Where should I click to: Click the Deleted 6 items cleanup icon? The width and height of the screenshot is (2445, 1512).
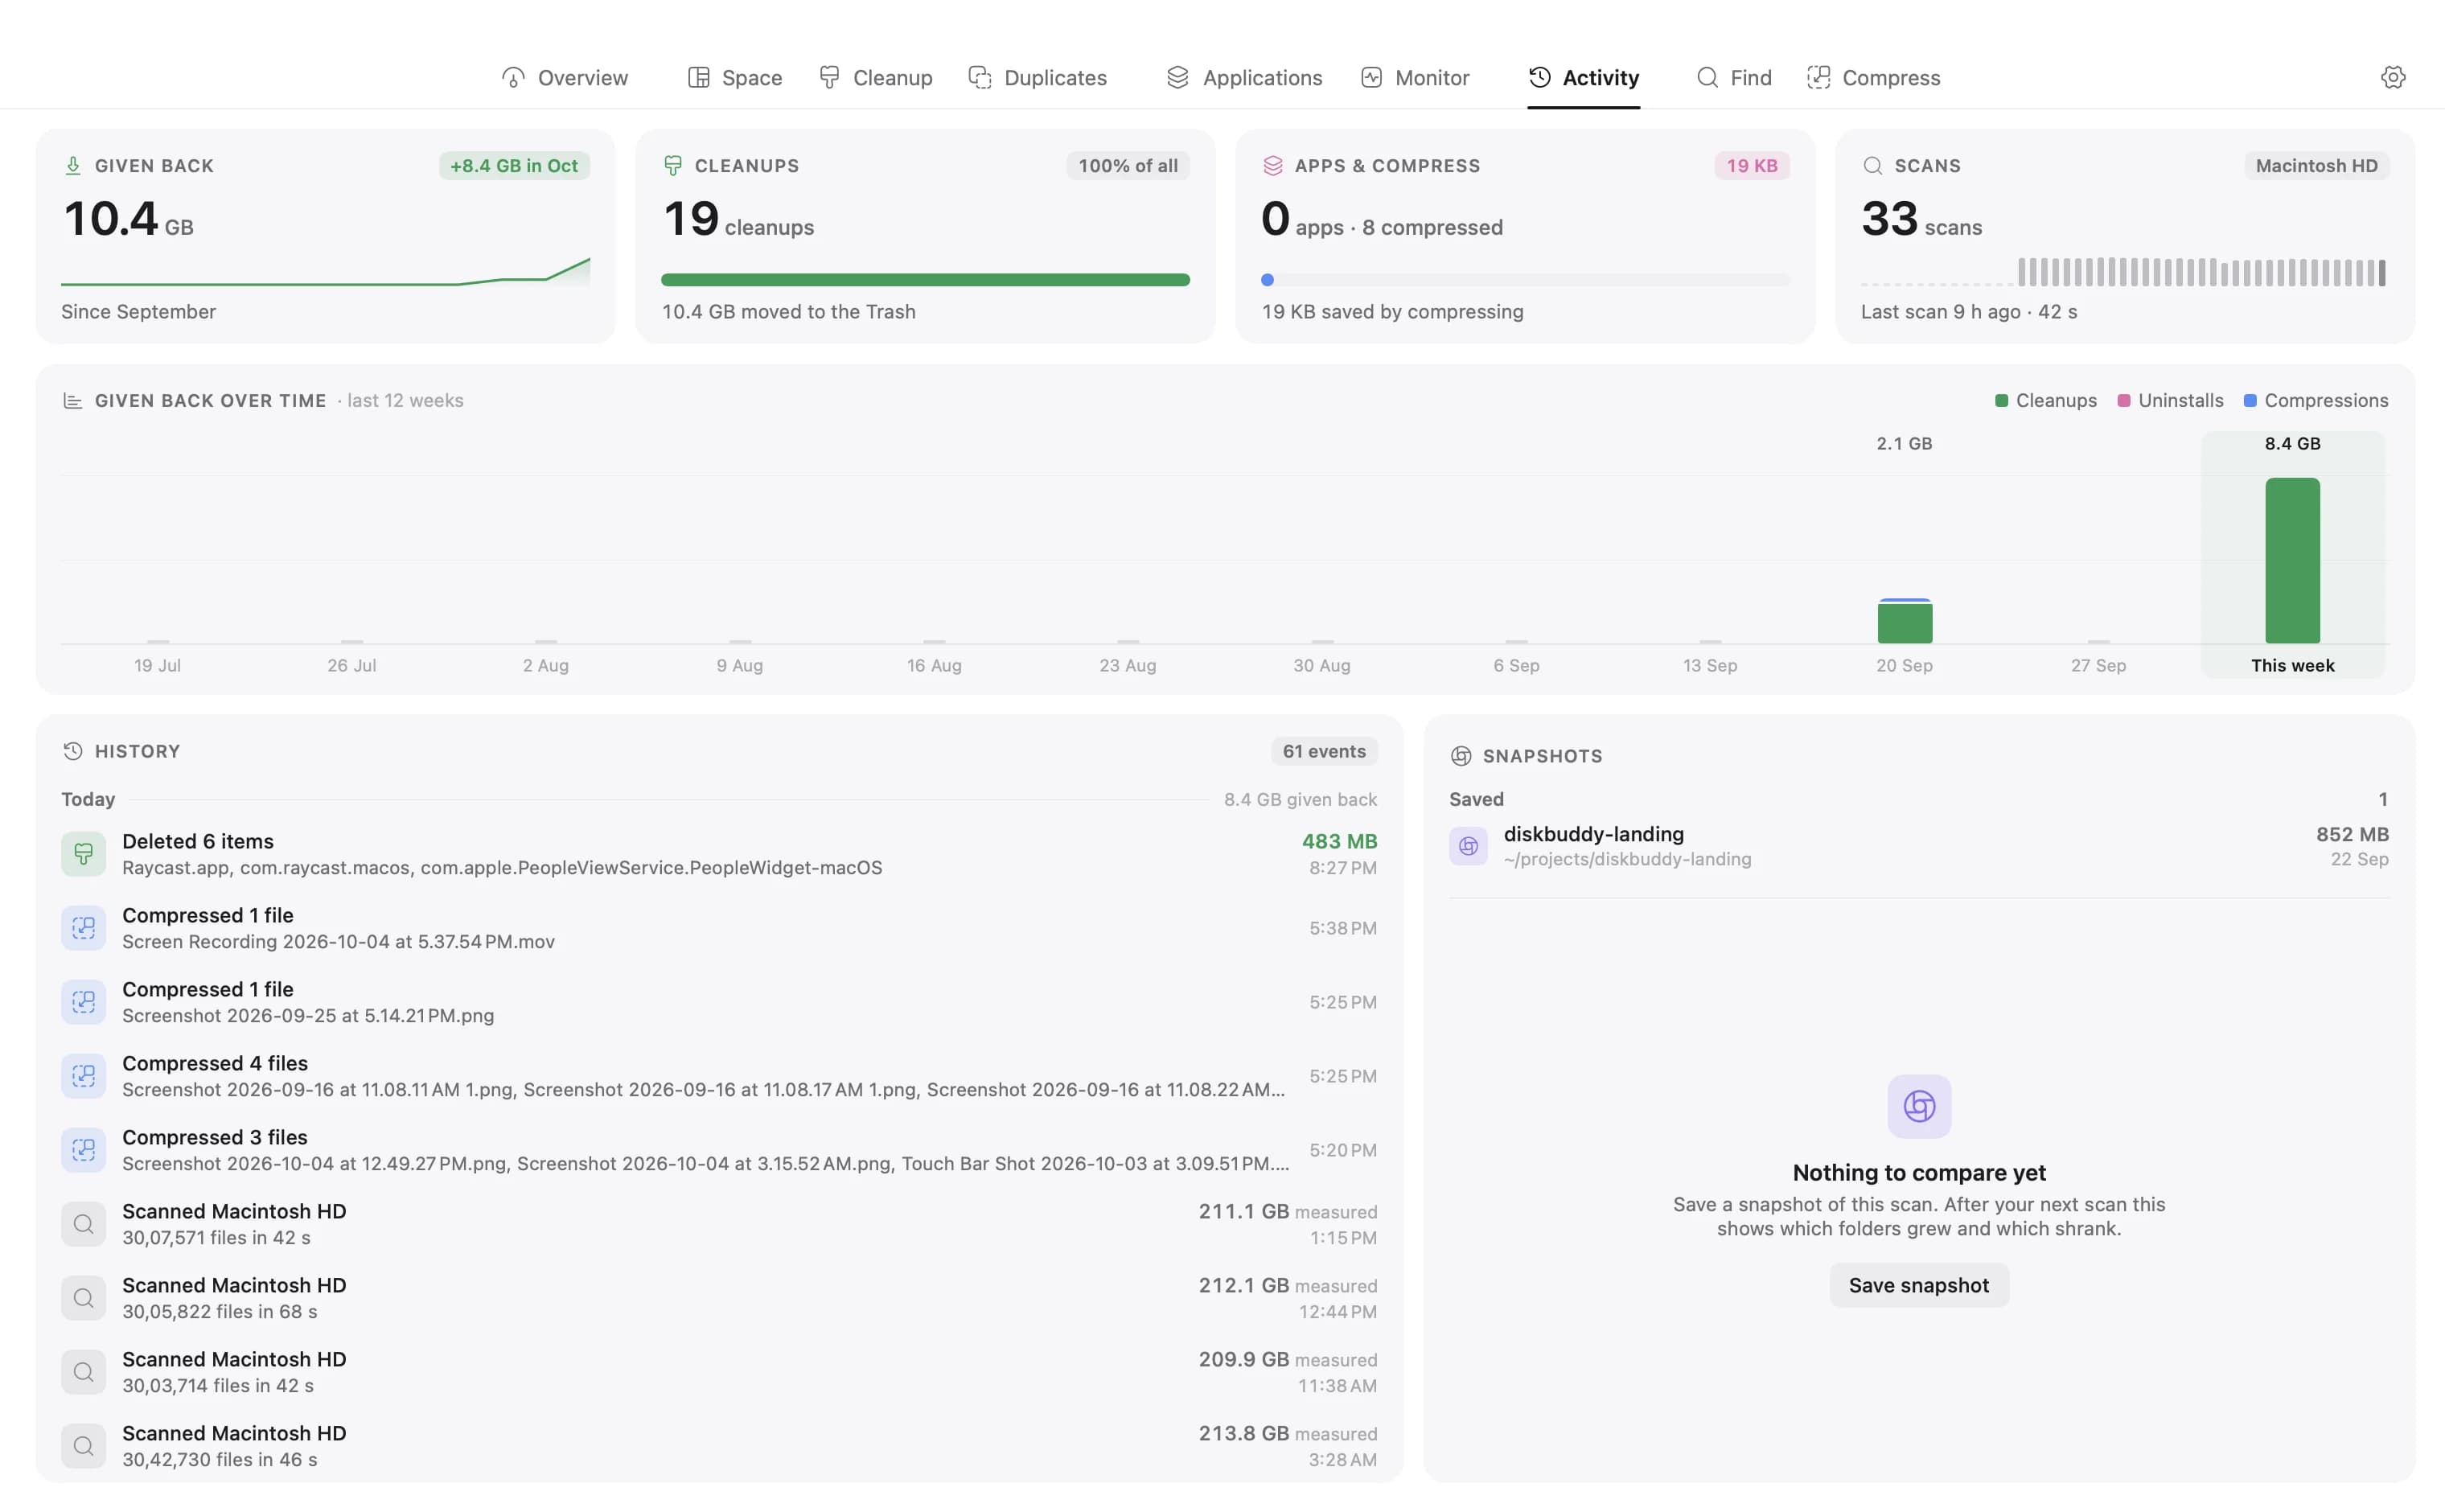coord(83,854)
